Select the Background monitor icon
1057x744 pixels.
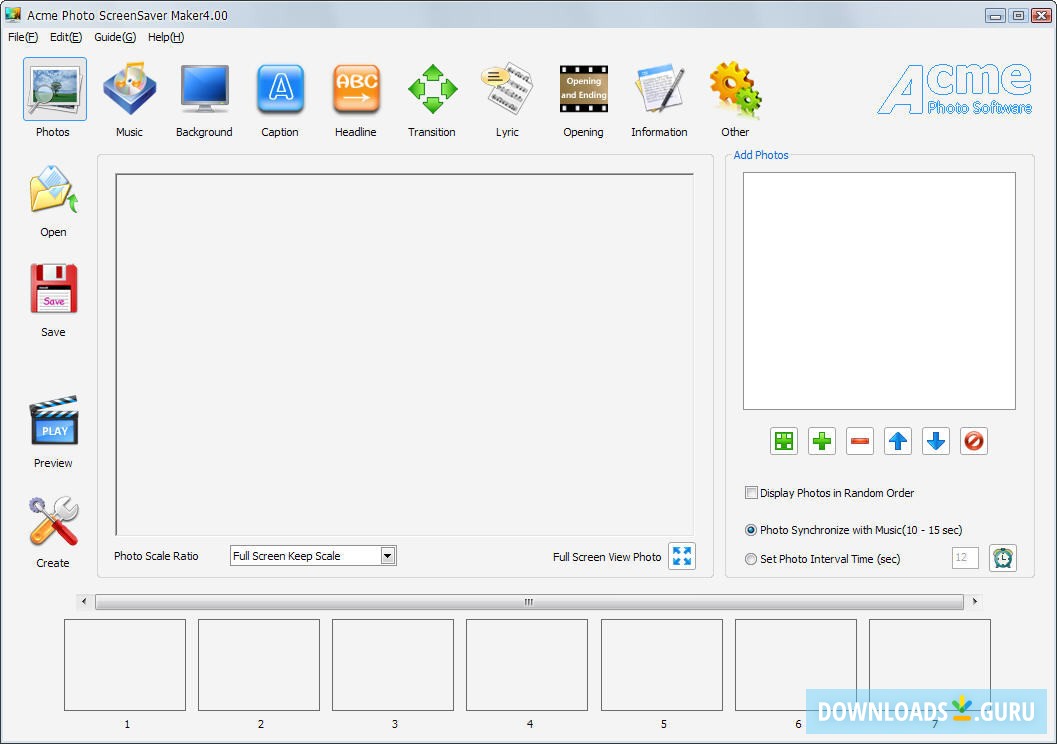[x=205, y=90]
